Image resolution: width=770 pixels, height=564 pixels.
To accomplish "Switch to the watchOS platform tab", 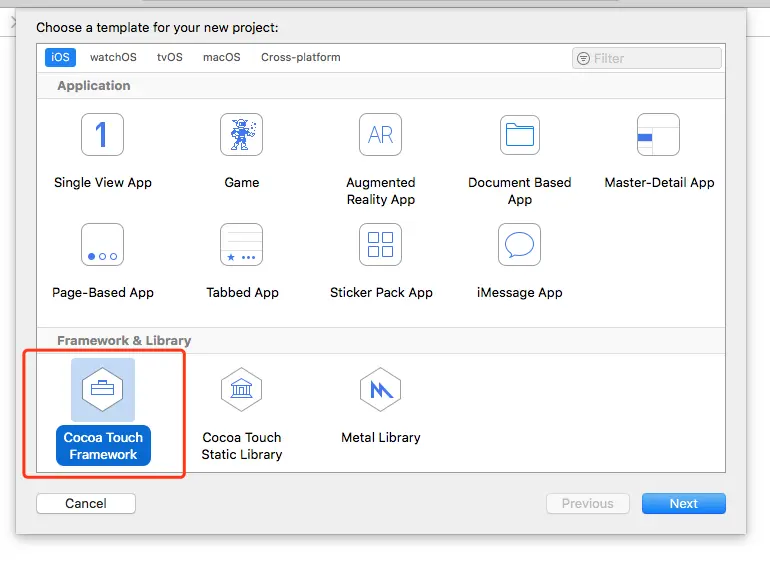I will (x=113, y=57).
